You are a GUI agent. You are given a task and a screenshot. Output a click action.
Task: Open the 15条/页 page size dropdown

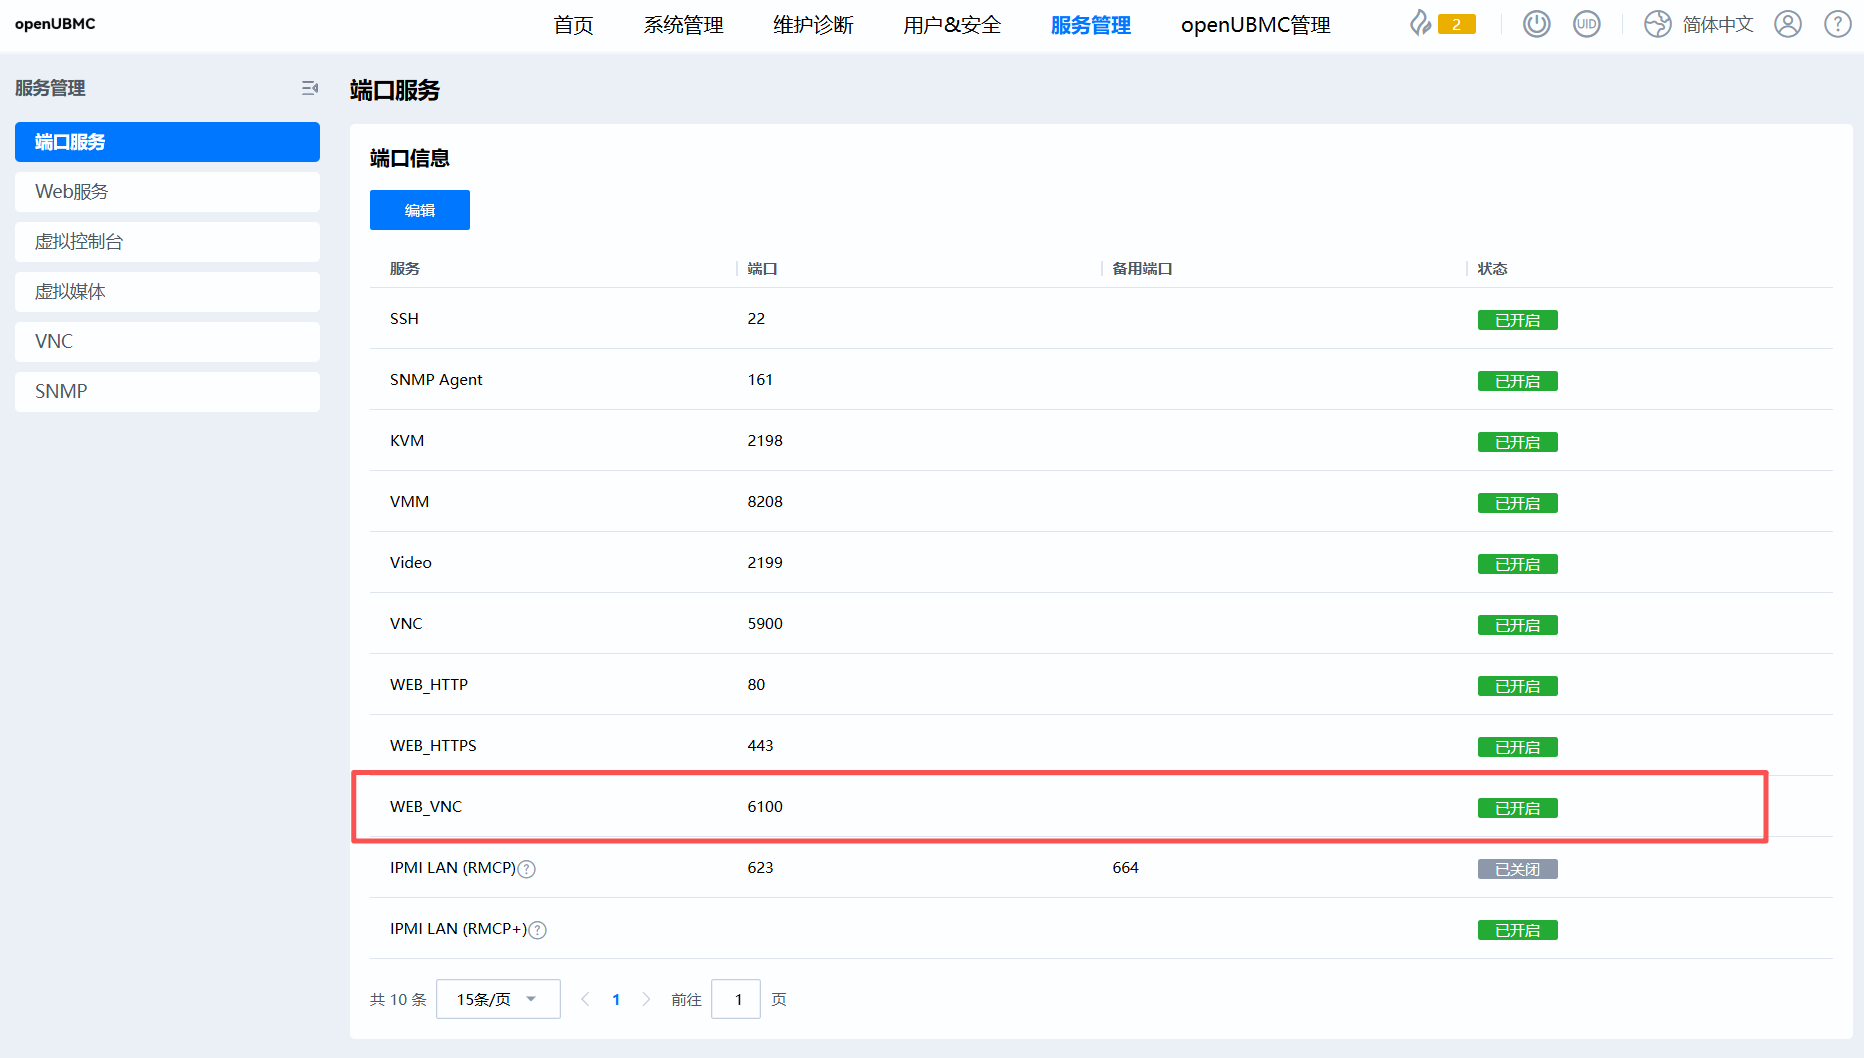[497, 999]
